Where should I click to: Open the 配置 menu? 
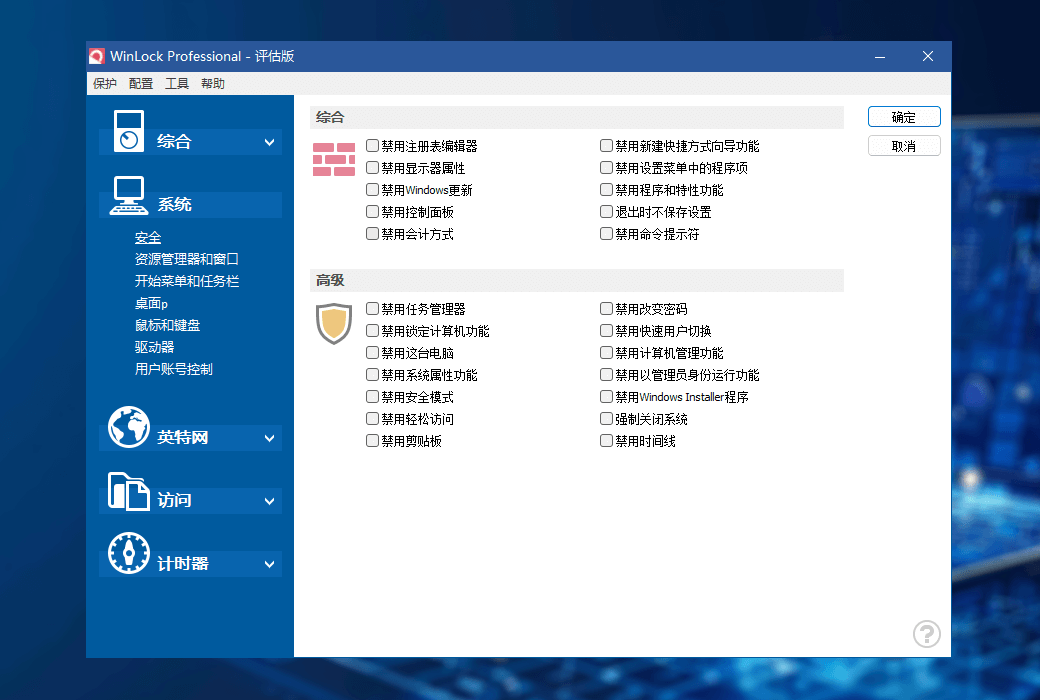coord(140,83)
